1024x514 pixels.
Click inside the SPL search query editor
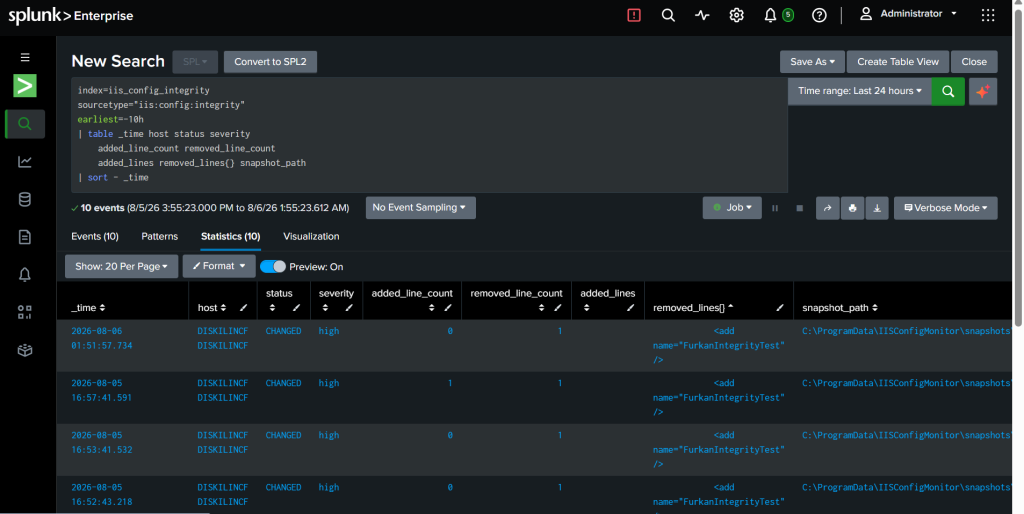(429, 135)
